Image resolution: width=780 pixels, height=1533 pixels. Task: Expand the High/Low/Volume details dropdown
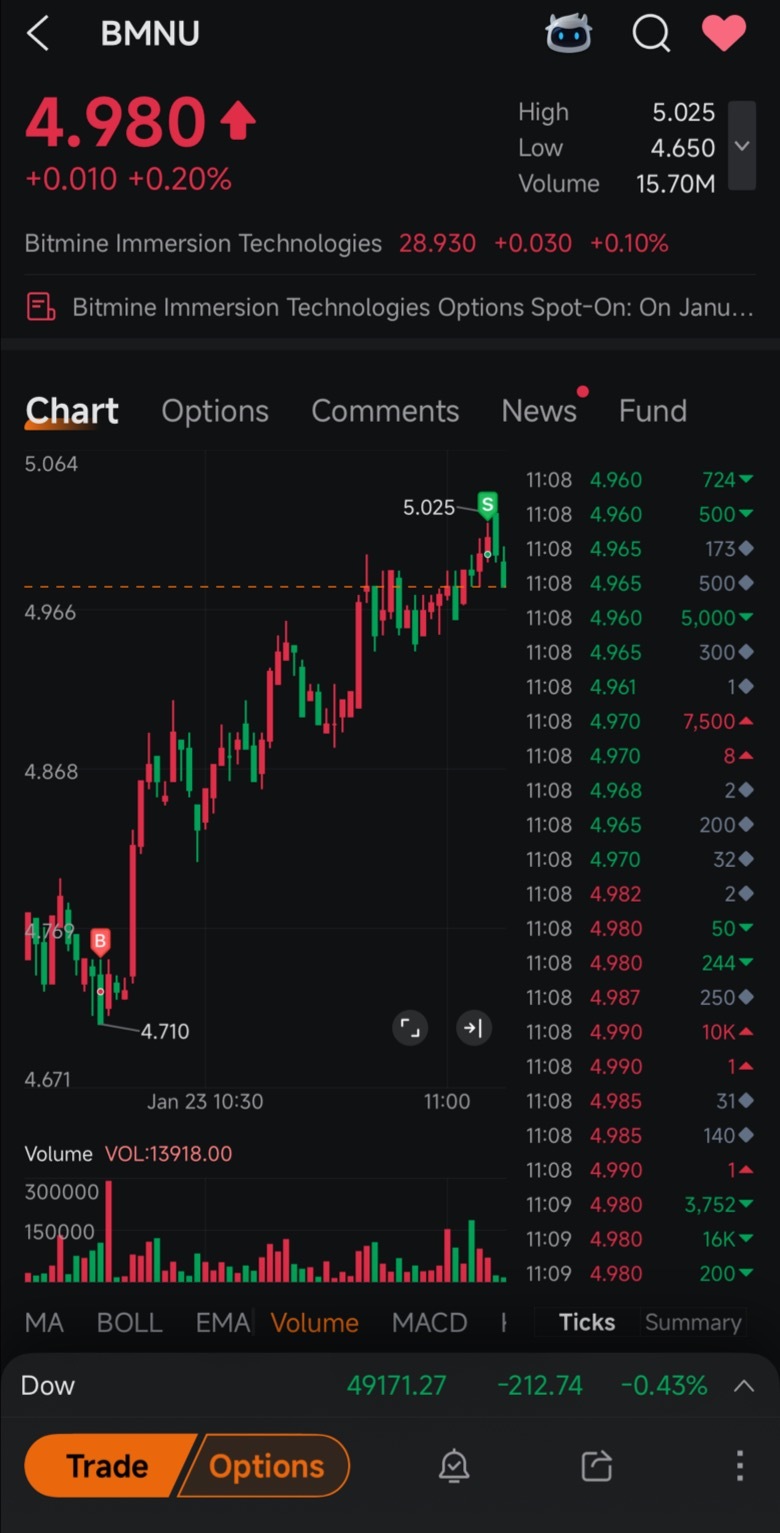(x=741, y=146)
